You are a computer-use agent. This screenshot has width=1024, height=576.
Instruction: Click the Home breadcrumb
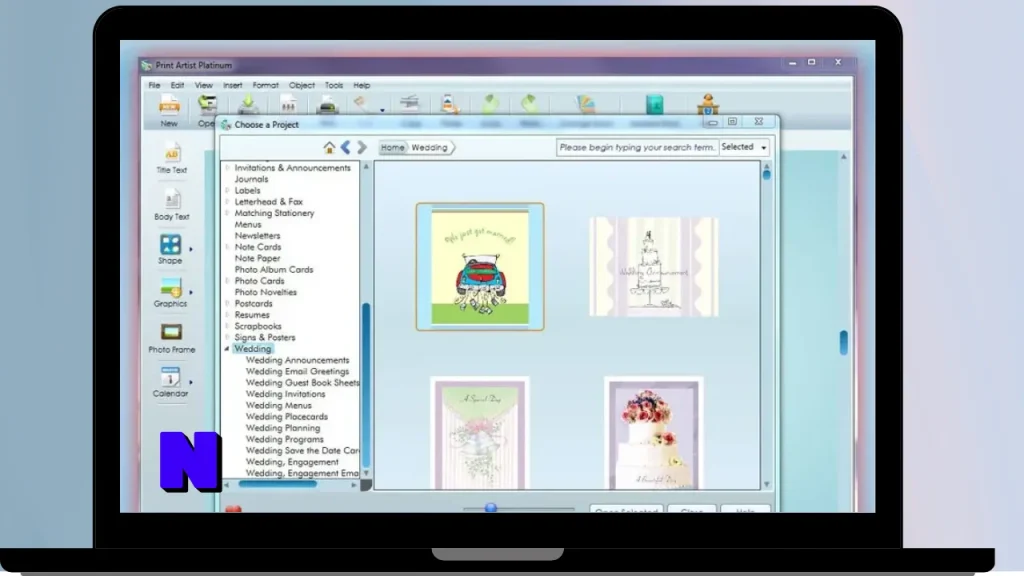pyautogui.click(x=392, y=148)
